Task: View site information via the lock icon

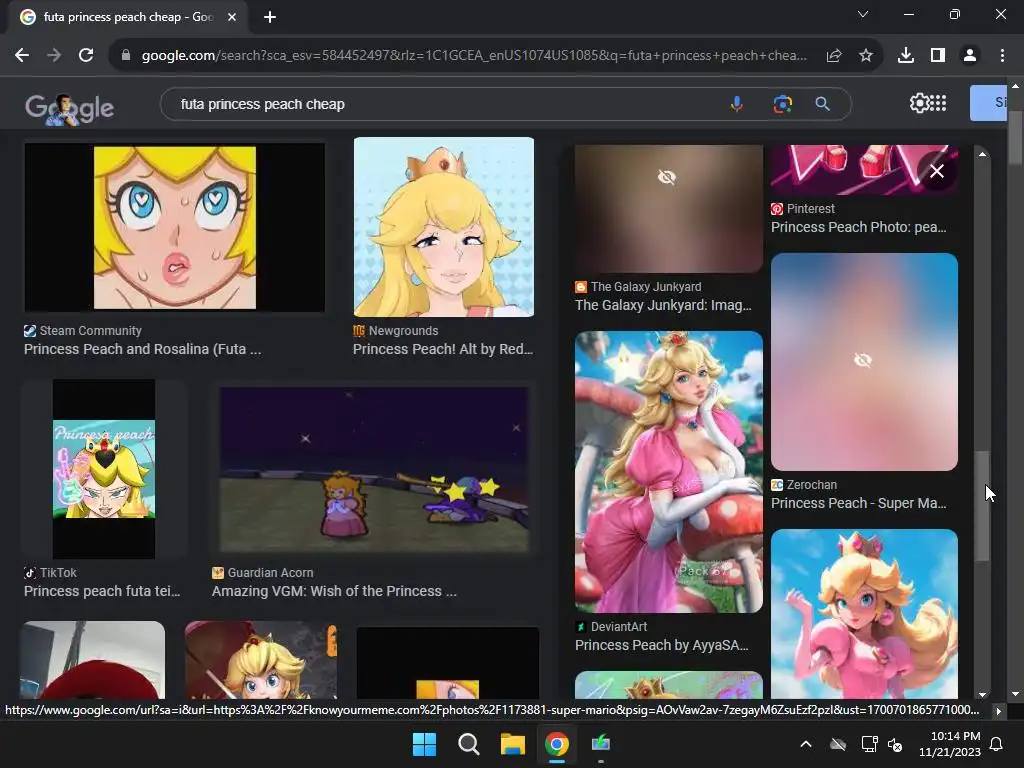Action: [x=126, y=56]
